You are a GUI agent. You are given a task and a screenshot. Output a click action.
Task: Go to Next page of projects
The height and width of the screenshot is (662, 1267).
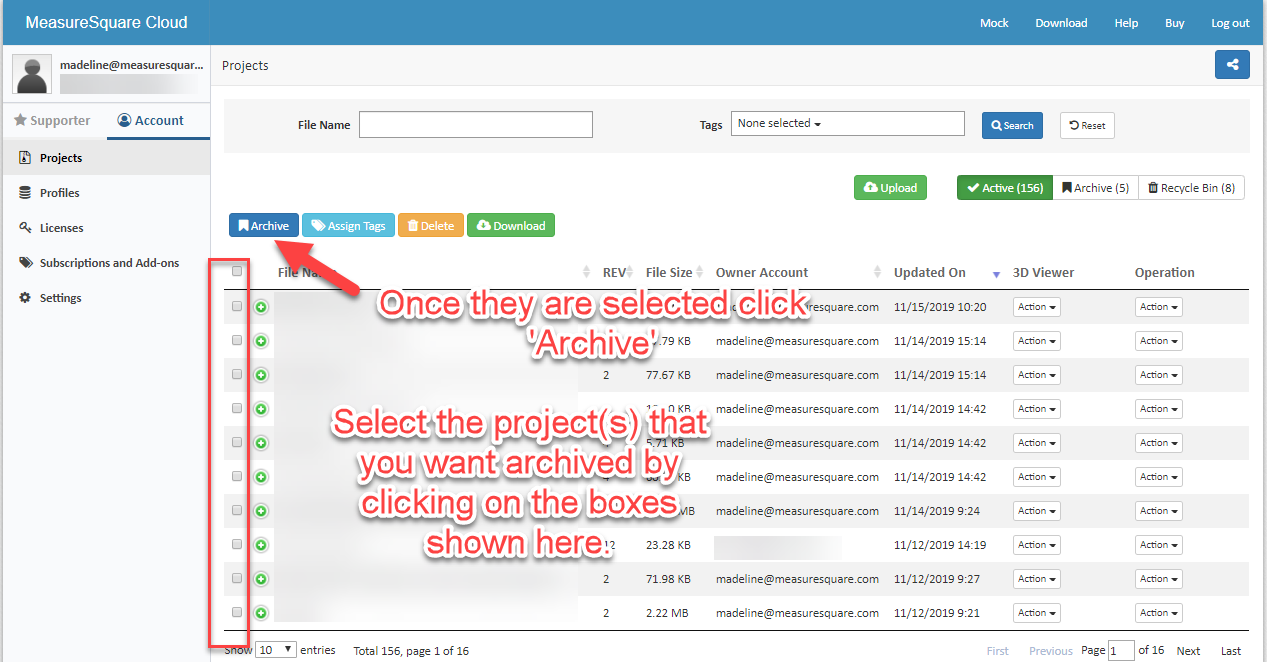point(1188,651)
